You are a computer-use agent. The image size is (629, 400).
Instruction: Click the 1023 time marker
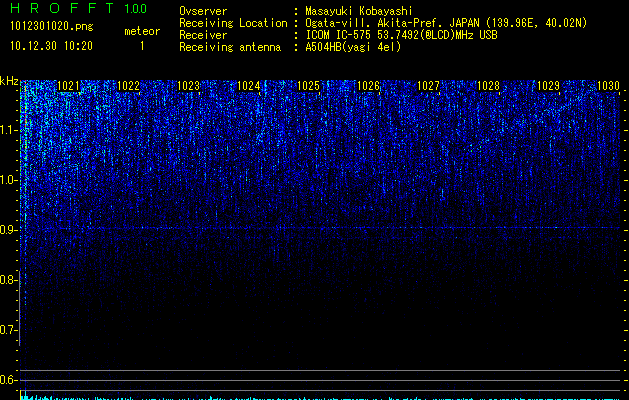(189, 86)
